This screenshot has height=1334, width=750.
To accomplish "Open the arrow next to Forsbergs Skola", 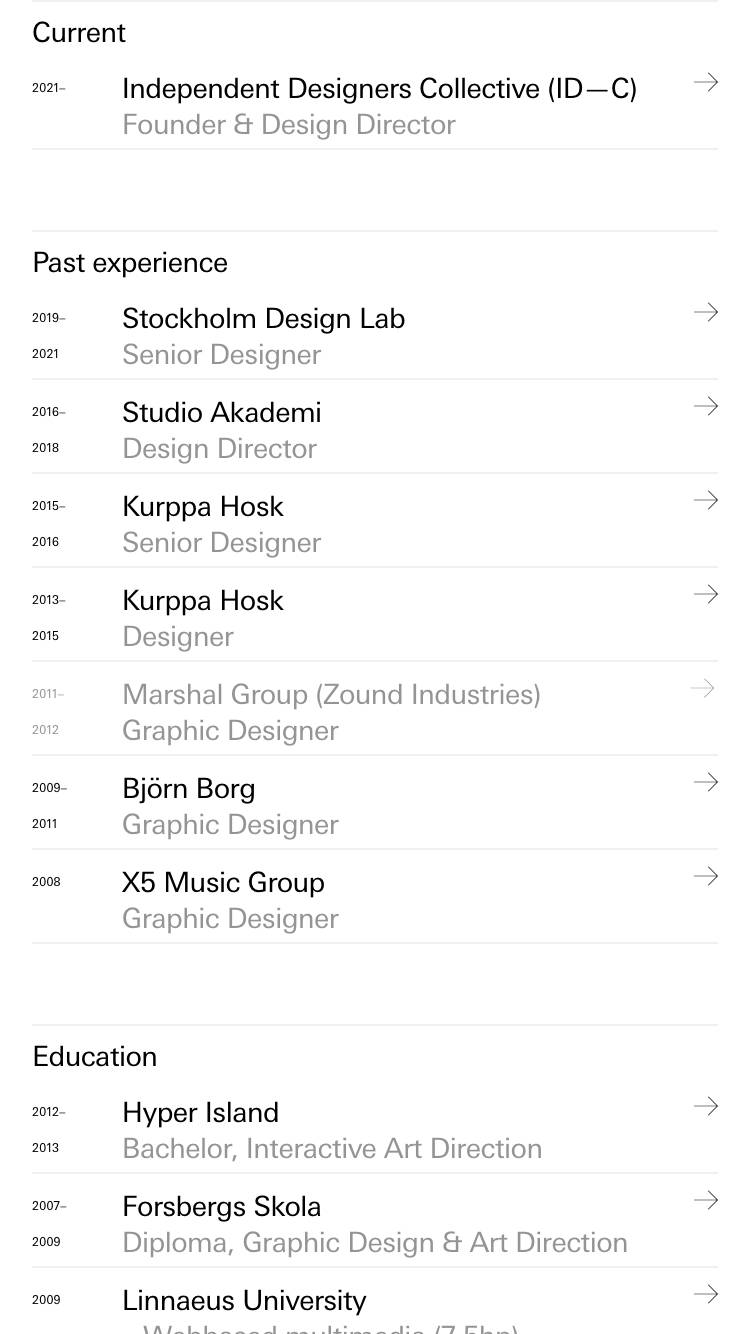I will coord(706,1200).
